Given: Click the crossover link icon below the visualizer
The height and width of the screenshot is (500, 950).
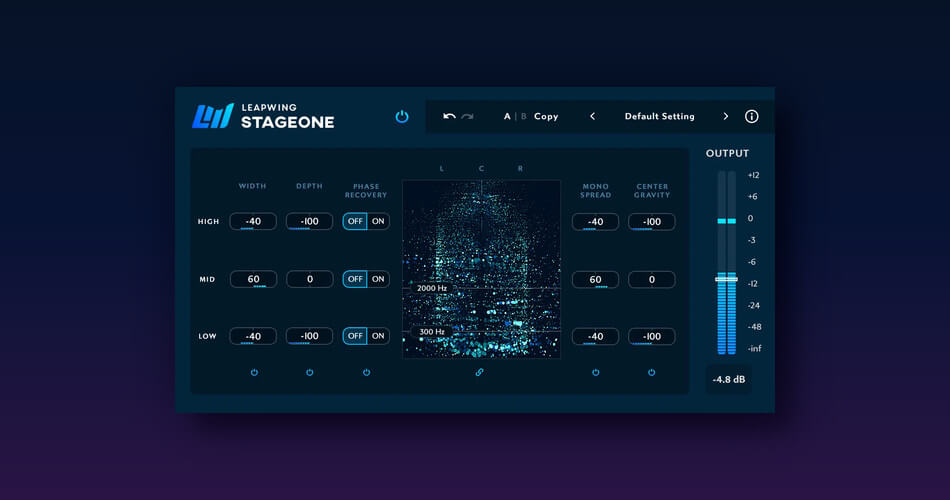Looking at the screenshot, I should [x=480, y=372].
